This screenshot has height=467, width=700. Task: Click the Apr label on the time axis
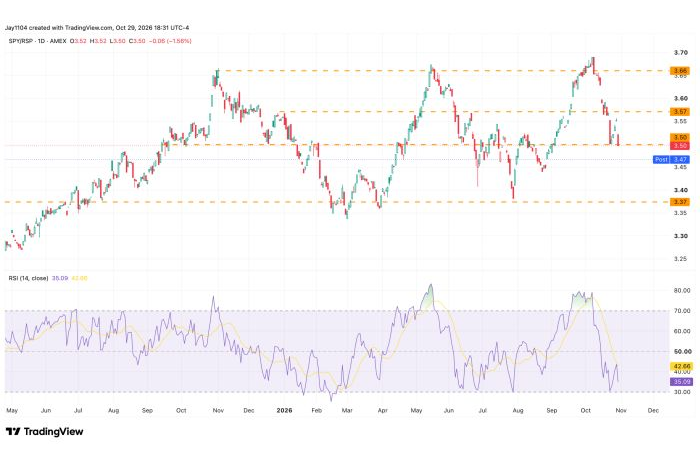(383, 410)
